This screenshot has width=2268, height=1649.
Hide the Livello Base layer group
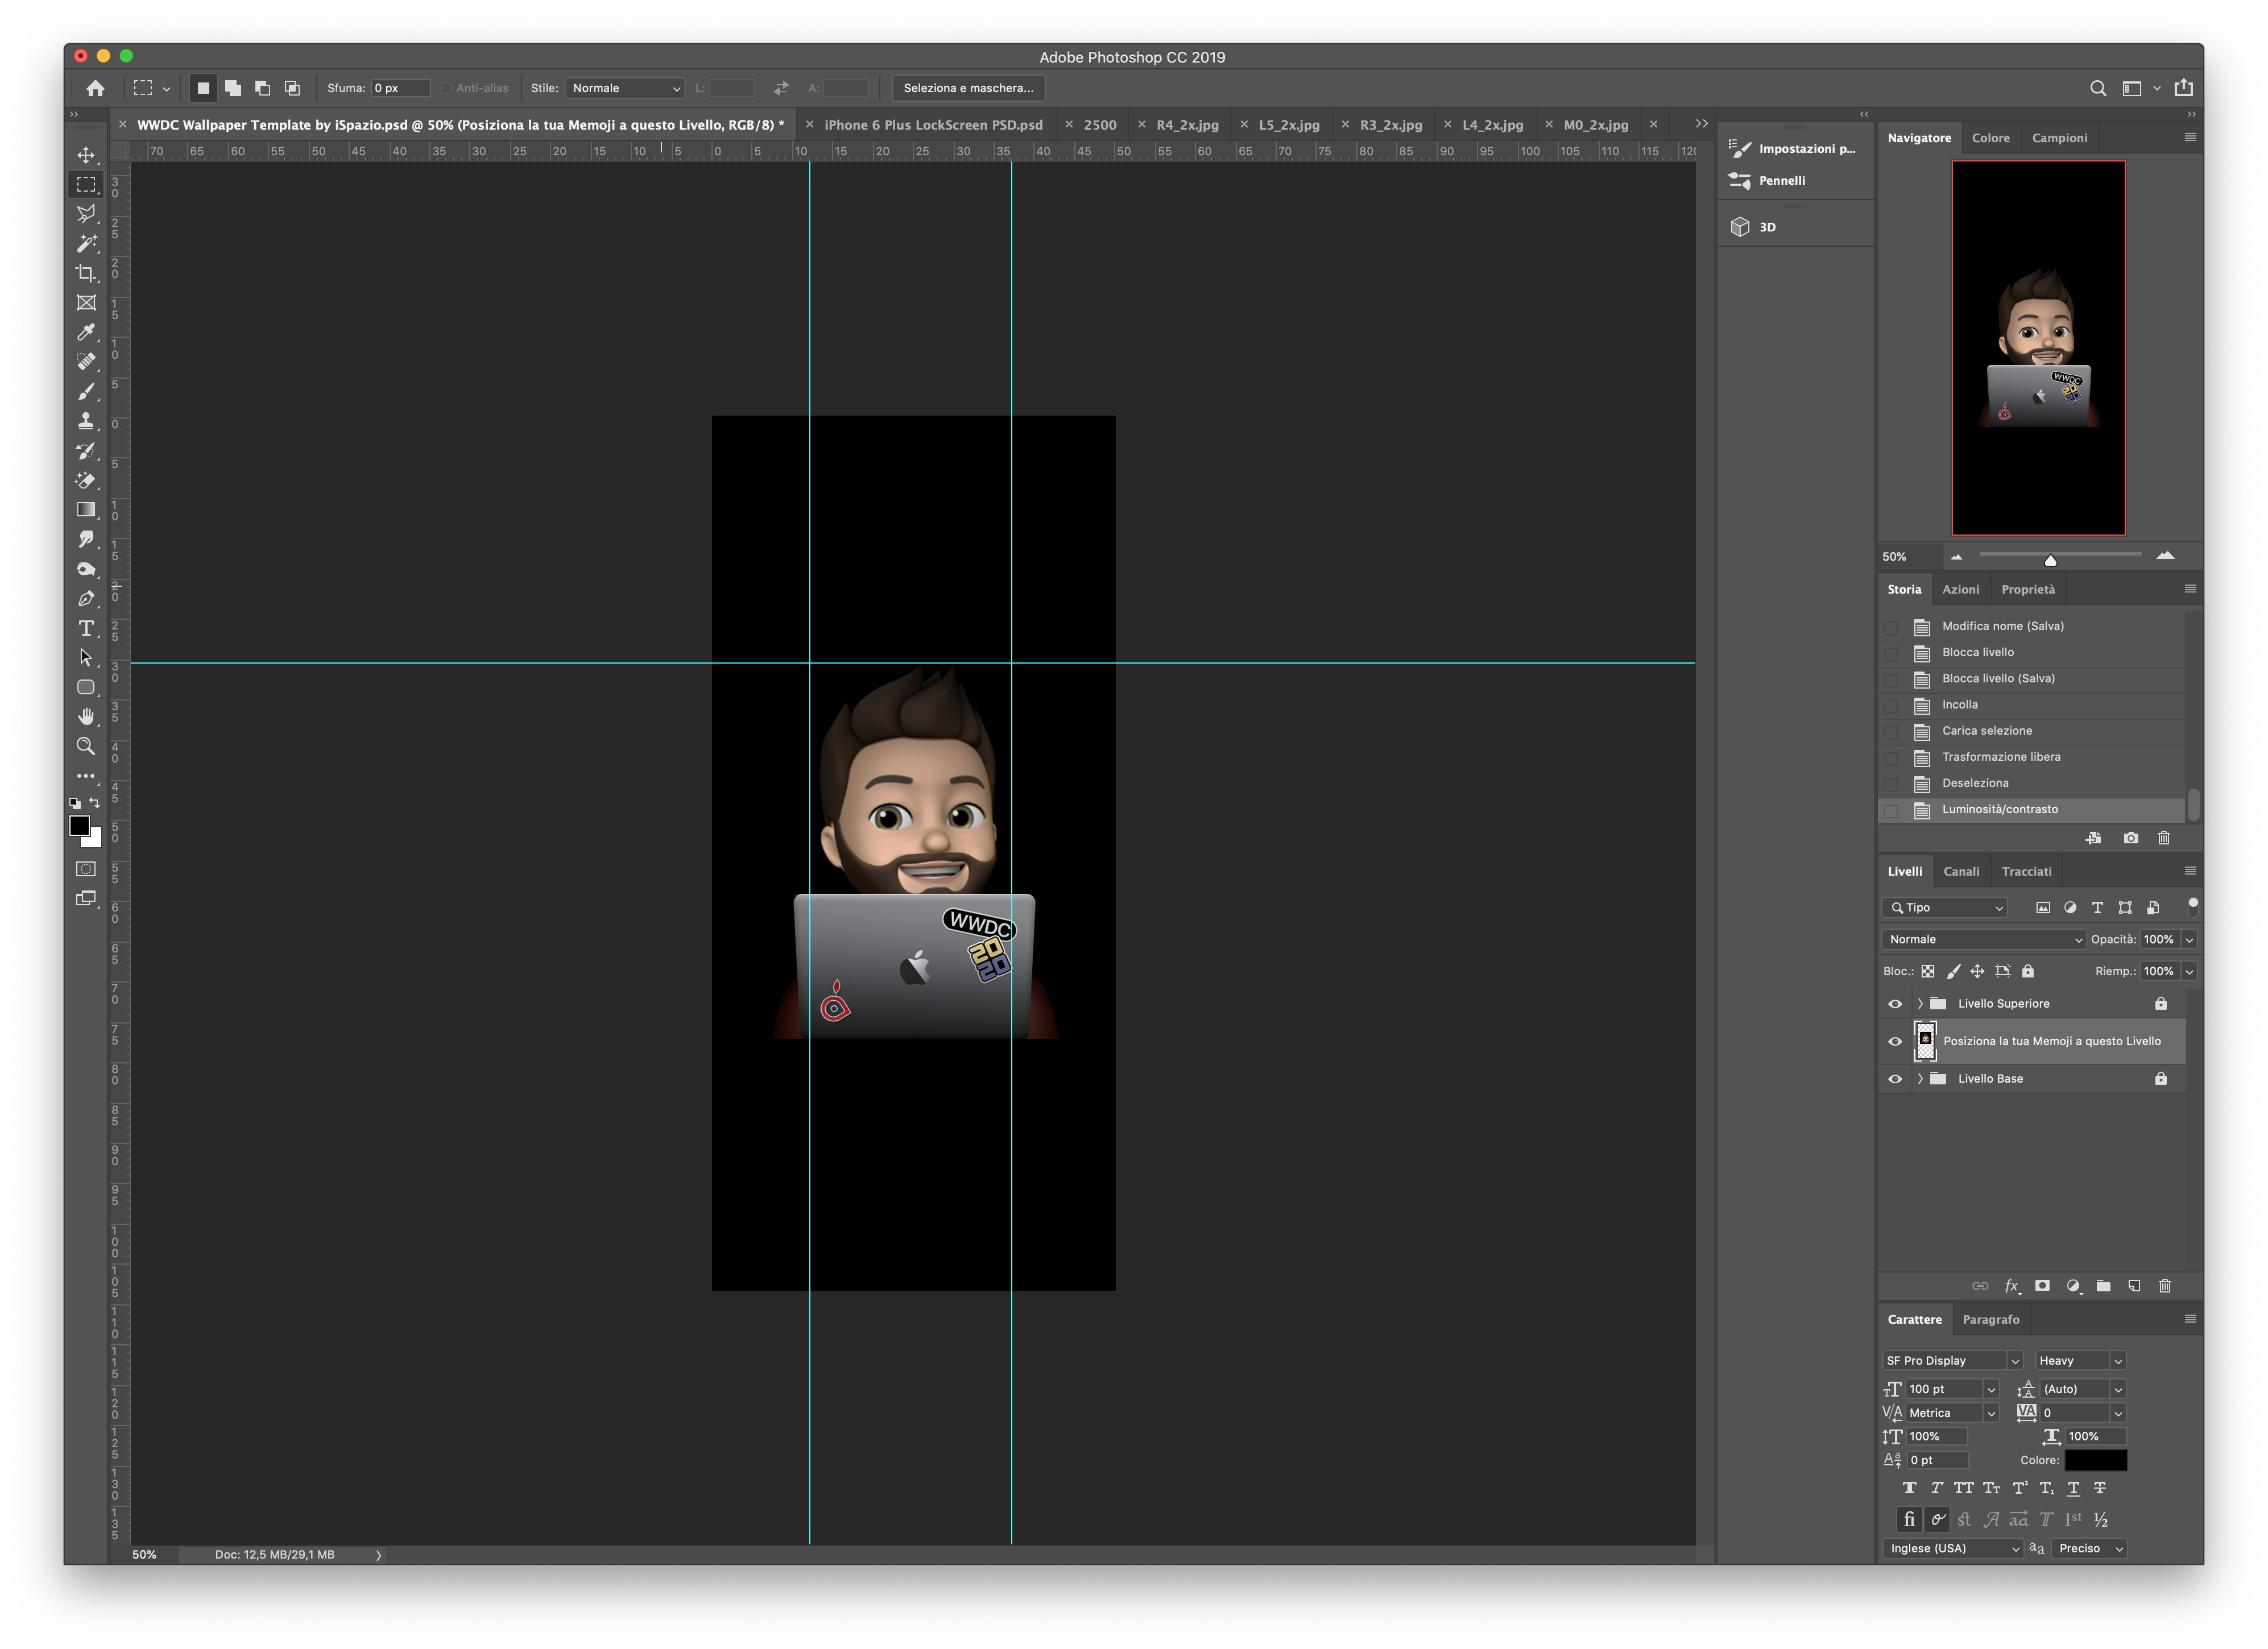pos(1895,1079)
